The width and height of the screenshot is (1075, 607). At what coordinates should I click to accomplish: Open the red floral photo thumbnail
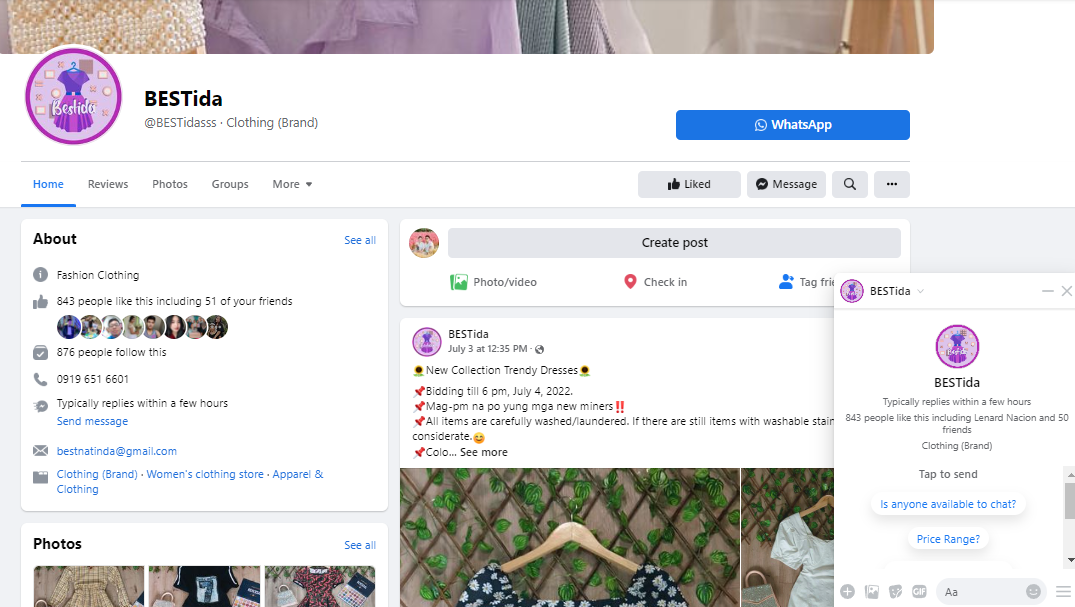pos(320,586)
